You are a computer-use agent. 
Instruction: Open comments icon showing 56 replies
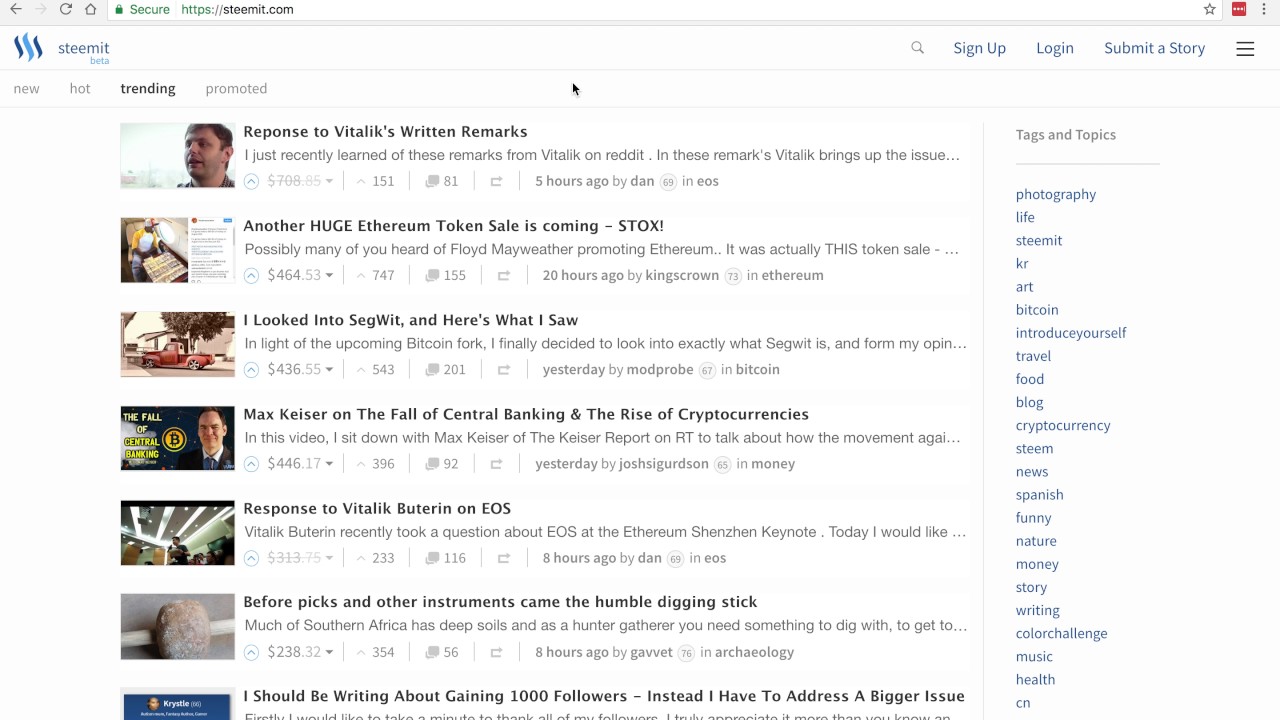[x=432, y=652]
